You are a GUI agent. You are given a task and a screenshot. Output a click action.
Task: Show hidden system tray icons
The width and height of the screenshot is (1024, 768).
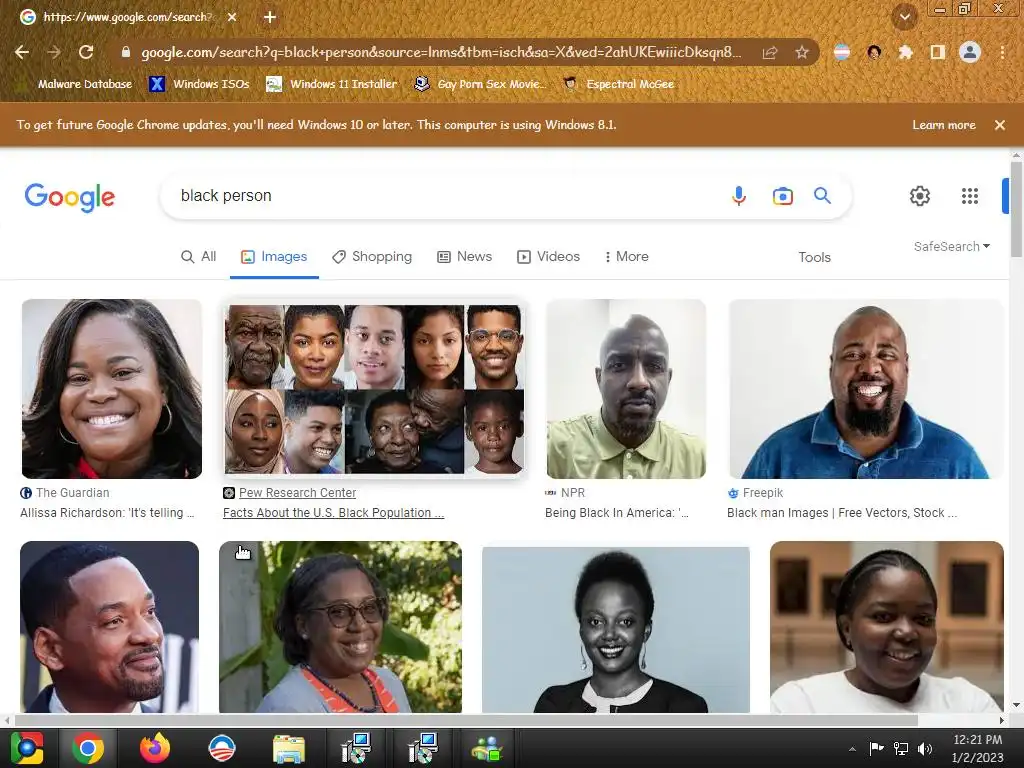(852, 748)
